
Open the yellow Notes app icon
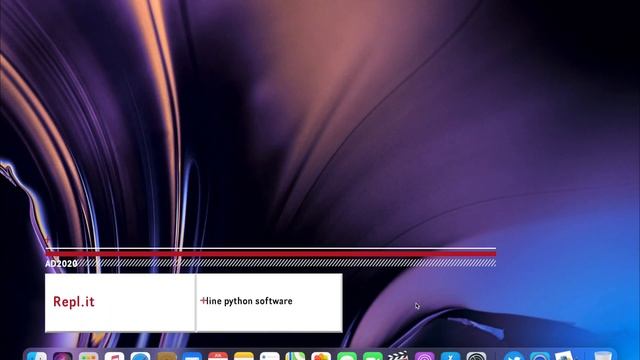coord(244,356)
